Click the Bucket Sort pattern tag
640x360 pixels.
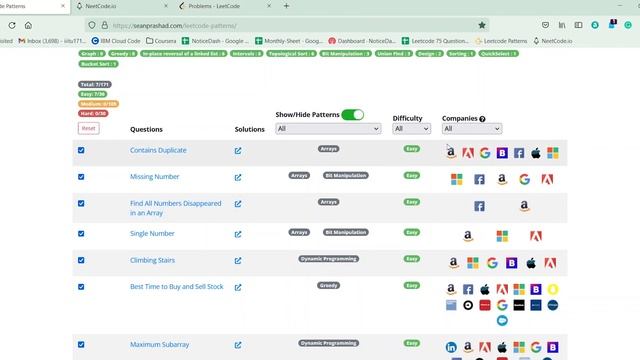98,64
